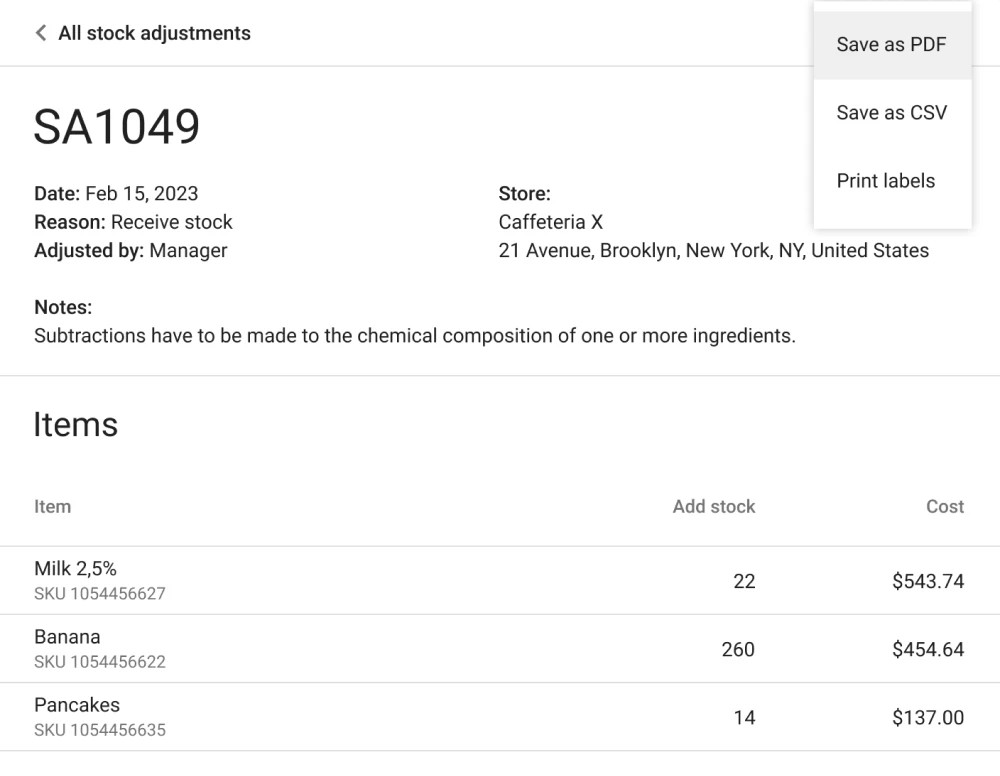Click SKU 1054456627 under Milk

[x=100, y=594]
